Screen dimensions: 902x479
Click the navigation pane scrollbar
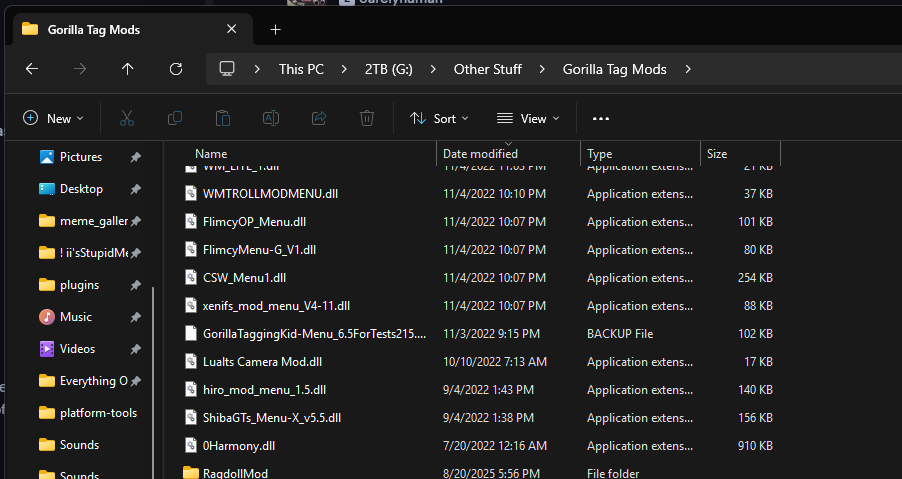[x=153, y=382]
